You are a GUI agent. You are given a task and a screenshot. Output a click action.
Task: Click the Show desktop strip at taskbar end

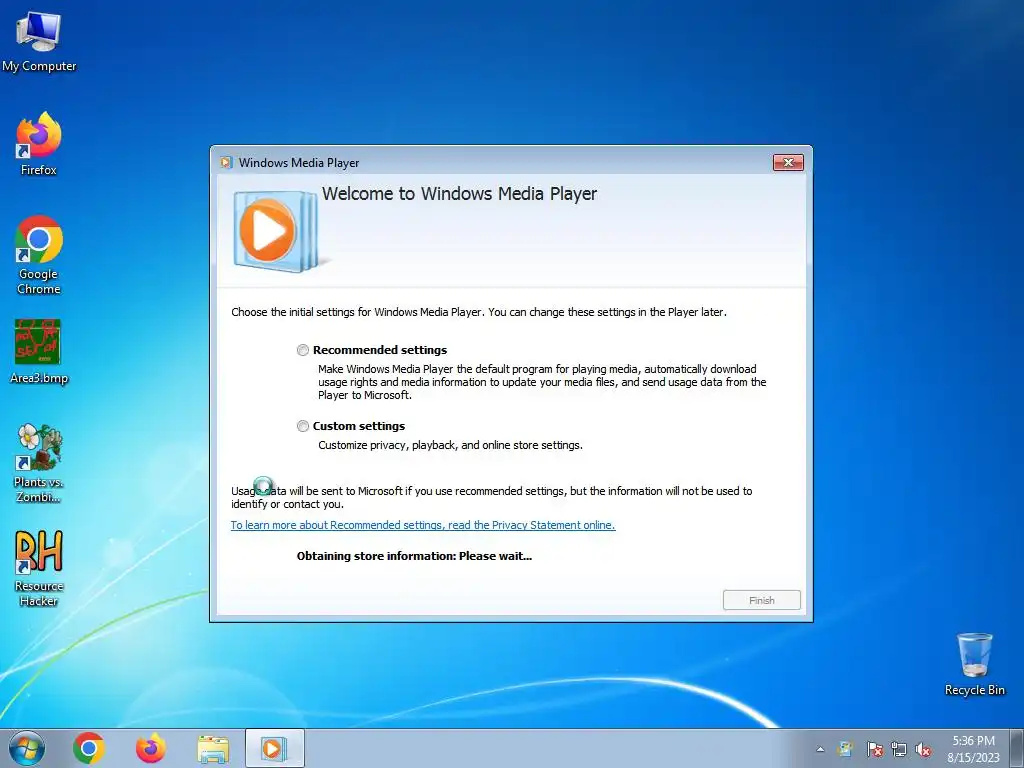[x=1017, y=748]
